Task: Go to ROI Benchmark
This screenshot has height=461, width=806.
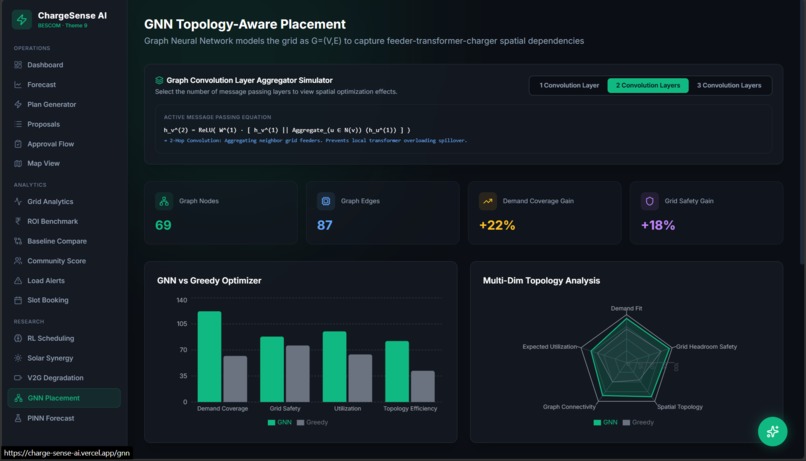Action: click(64, 221)
